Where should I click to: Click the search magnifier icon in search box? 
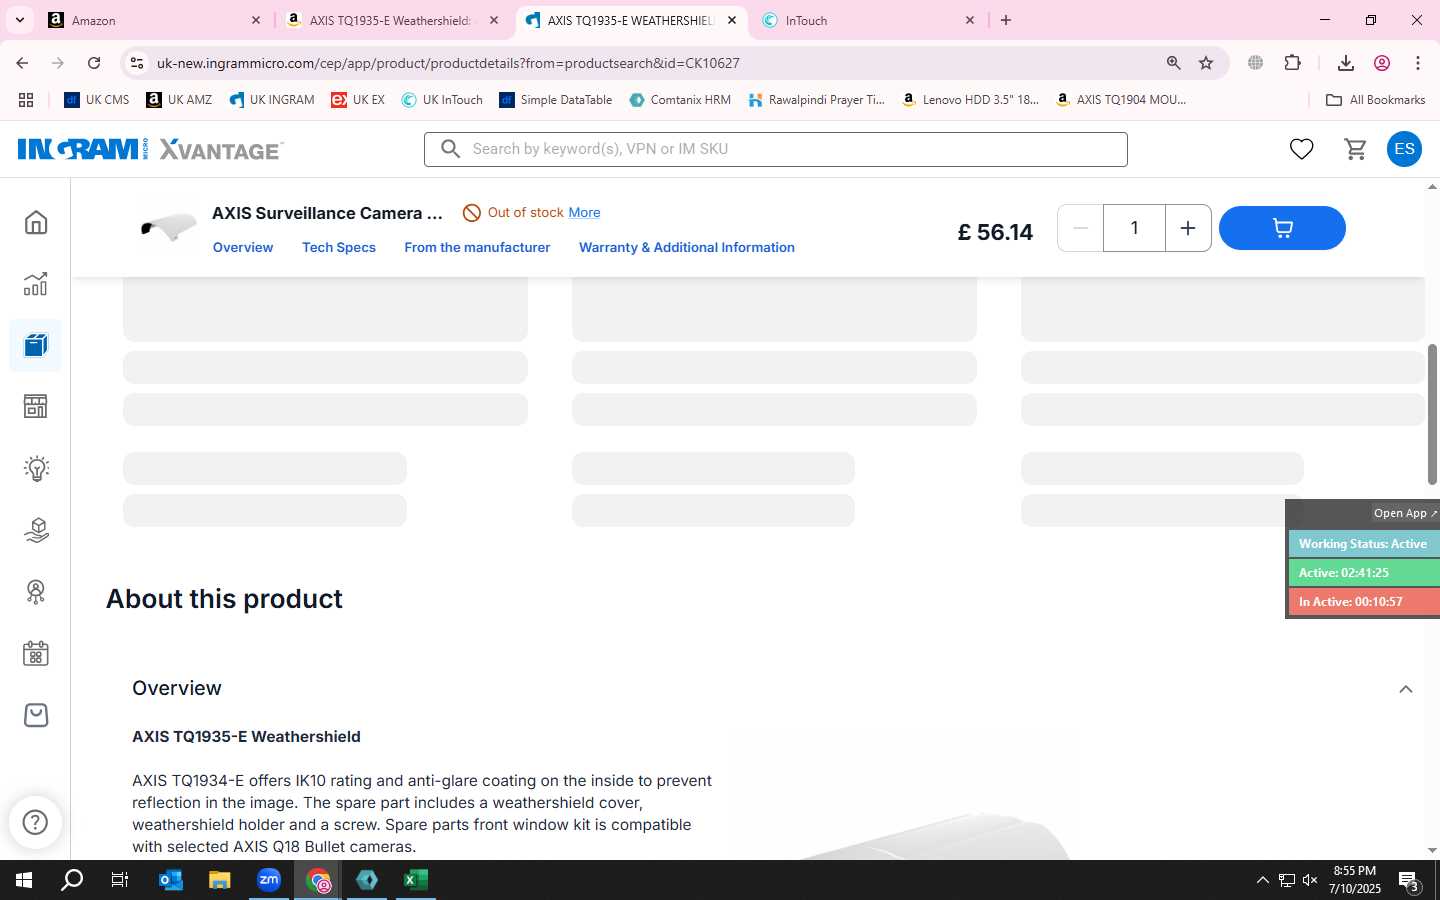(451, 149)
